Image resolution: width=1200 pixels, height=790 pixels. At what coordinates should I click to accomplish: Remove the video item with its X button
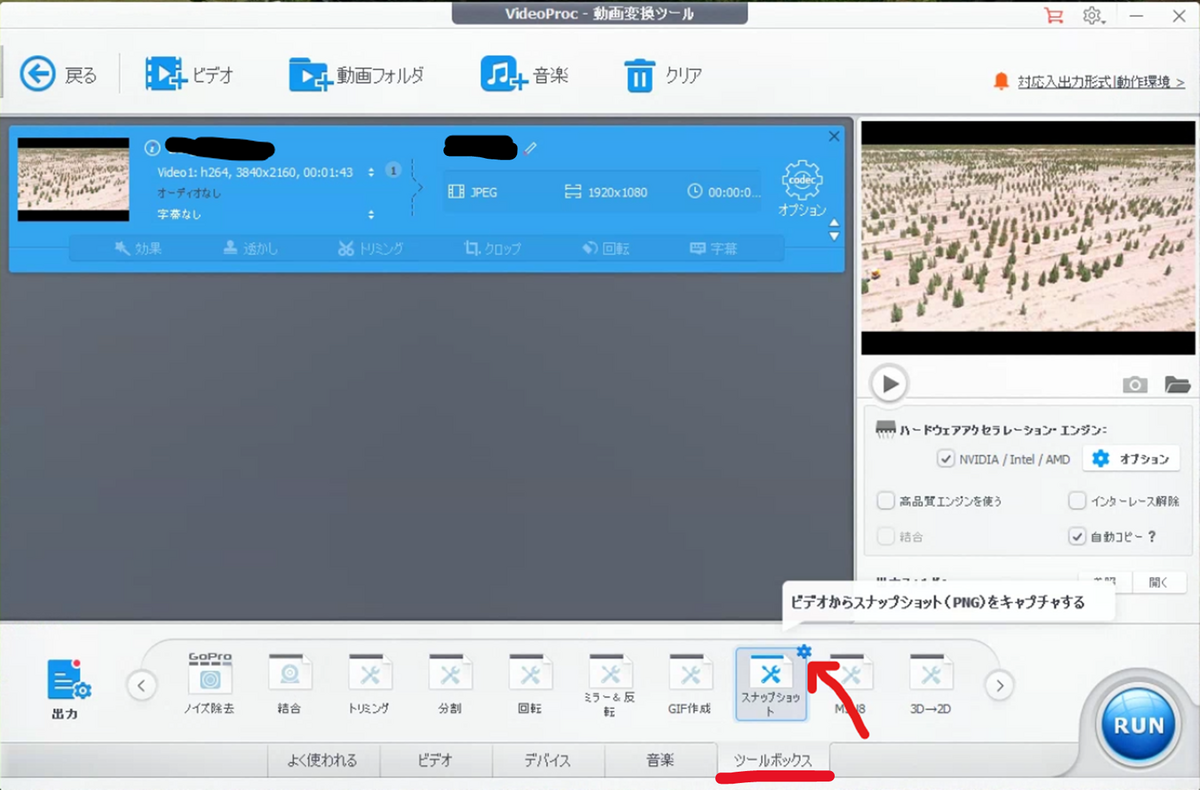tap(835, 137)
